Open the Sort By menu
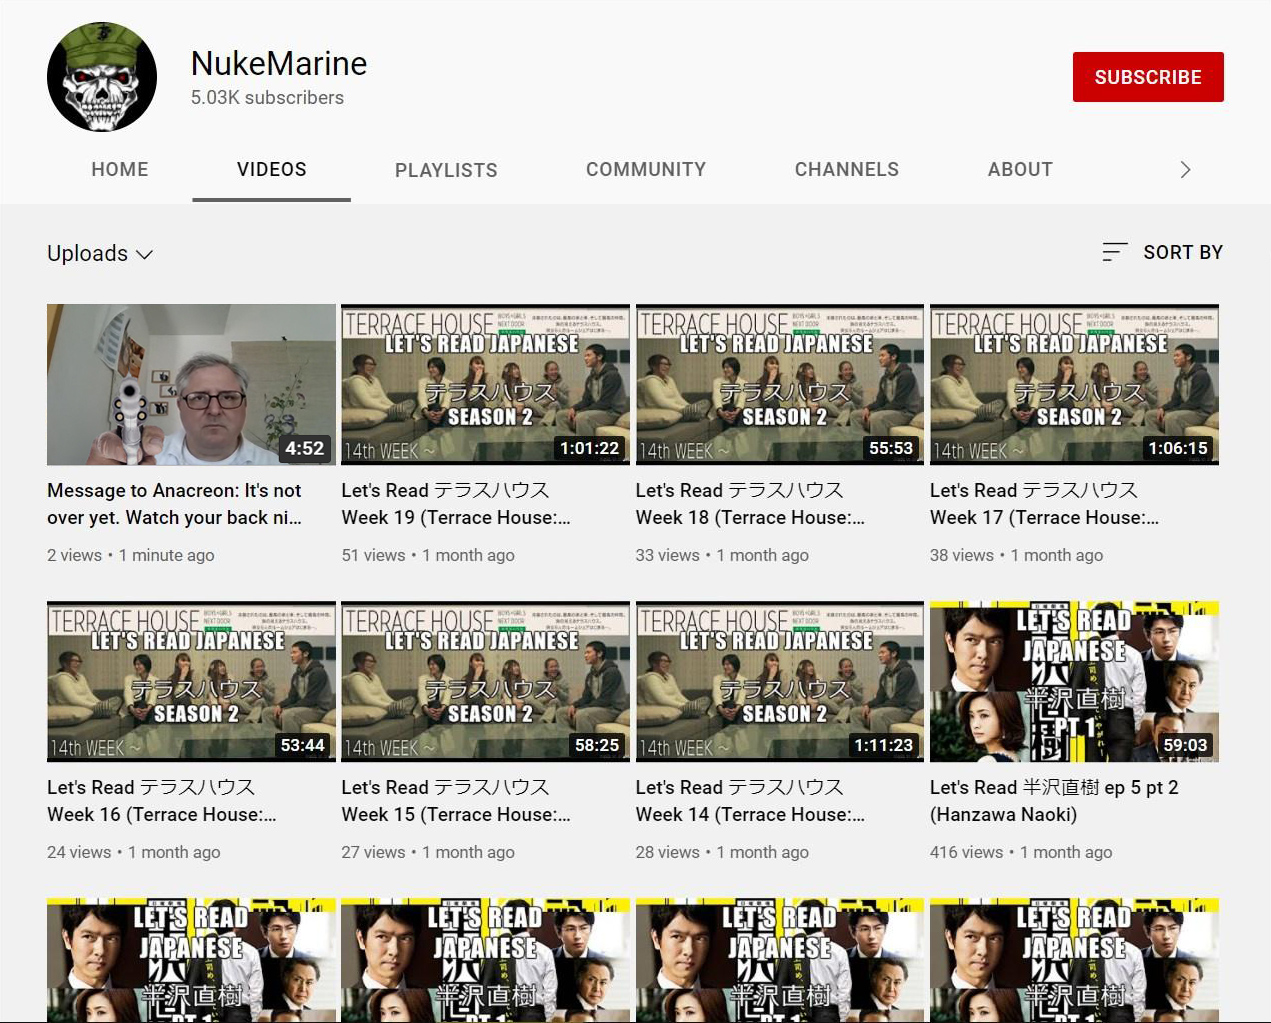 1162,252
